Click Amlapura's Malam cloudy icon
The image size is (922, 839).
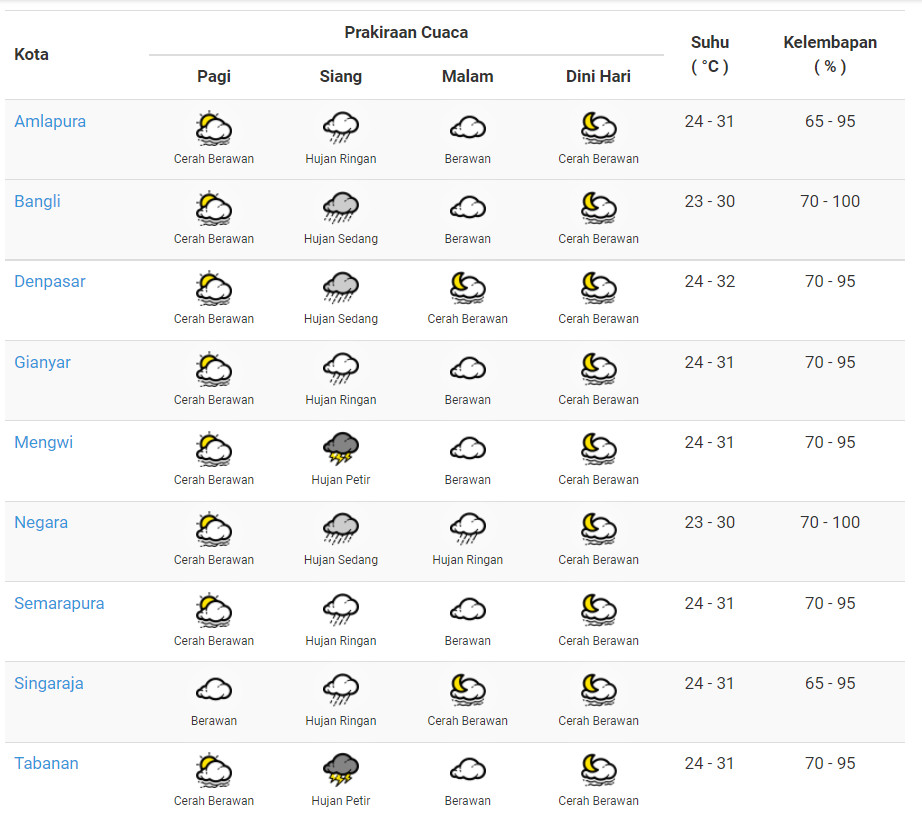(x=467, y=128)
